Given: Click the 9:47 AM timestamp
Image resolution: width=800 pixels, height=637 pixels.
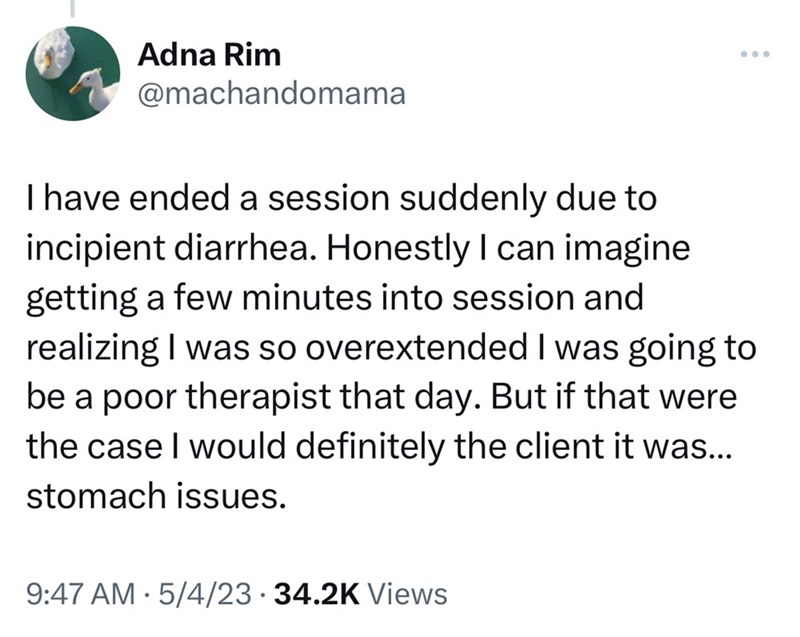Looking at the screenshot, I should [x=81, y=594].
